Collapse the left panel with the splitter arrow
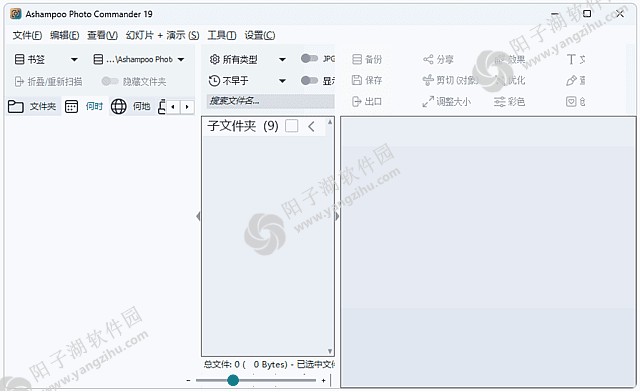 click(x=198, y=216)
